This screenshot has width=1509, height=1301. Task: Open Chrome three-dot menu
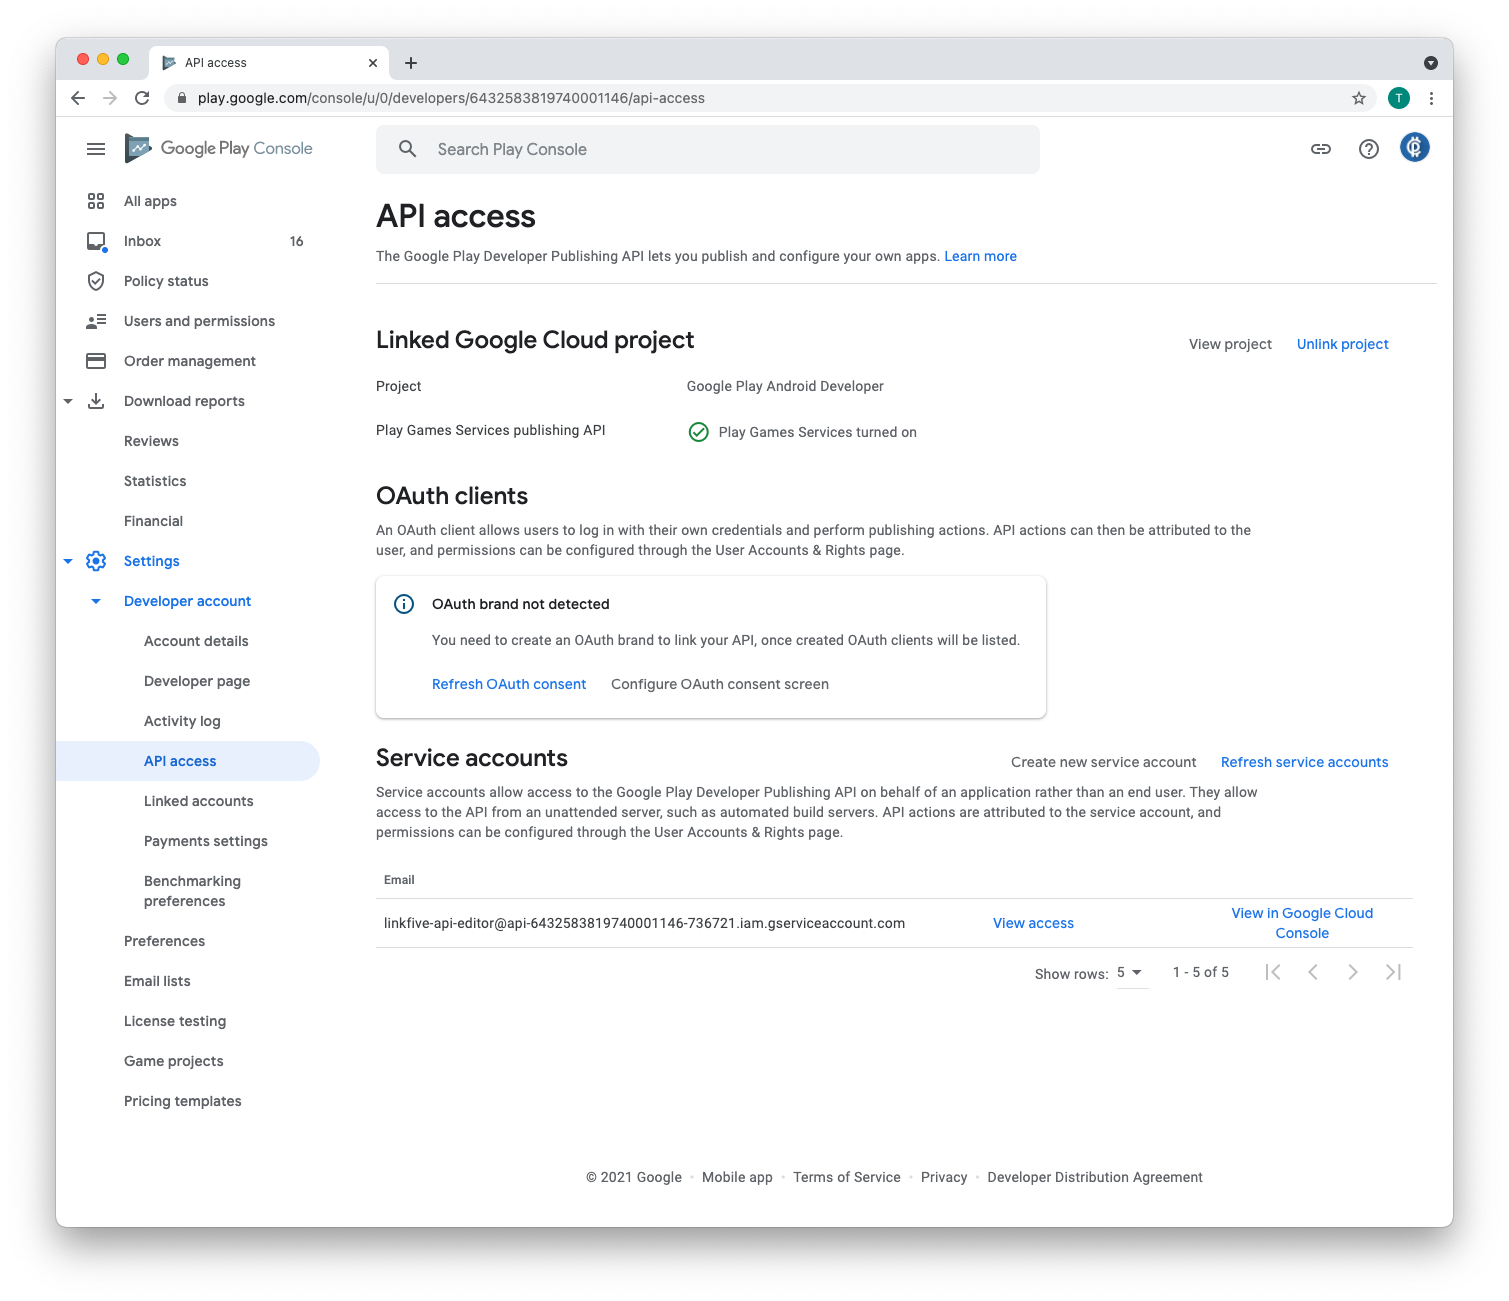pyautogui.click(x=1431, y=98)
